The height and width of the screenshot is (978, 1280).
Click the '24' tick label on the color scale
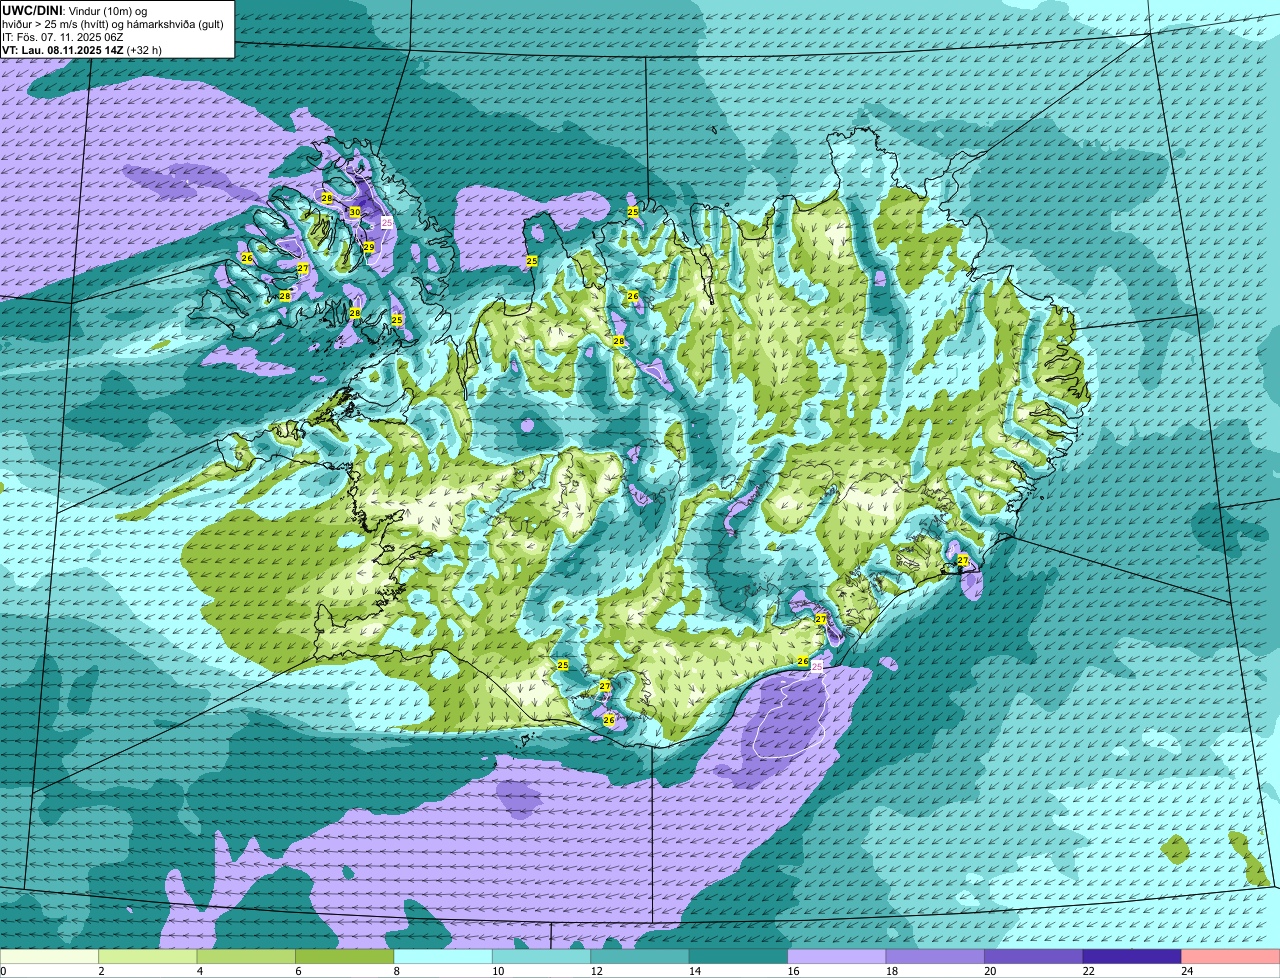(x=1187, y=971)
